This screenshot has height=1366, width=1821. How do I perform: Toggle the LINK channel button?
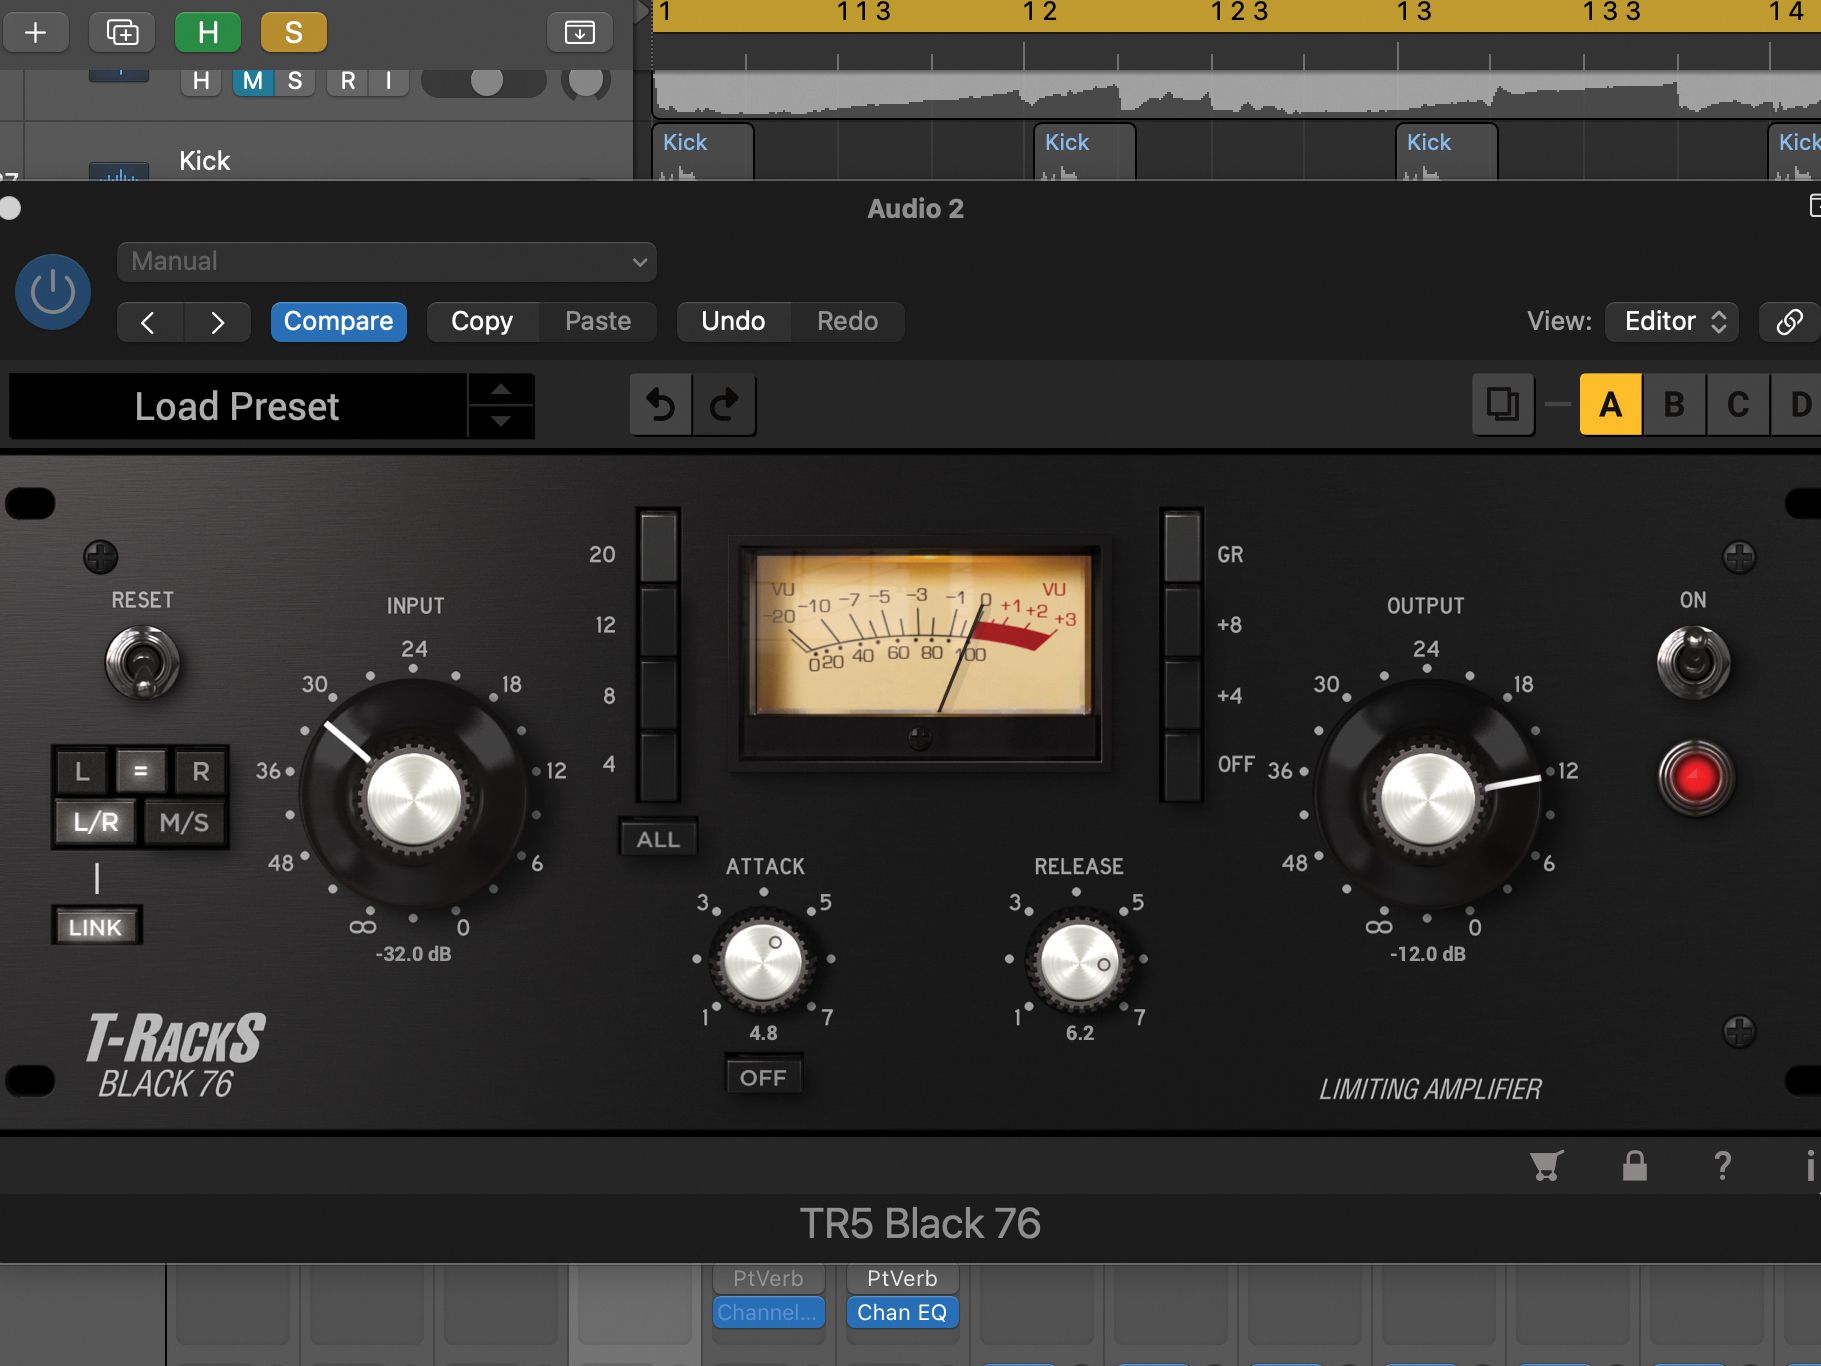pos(96,927)
